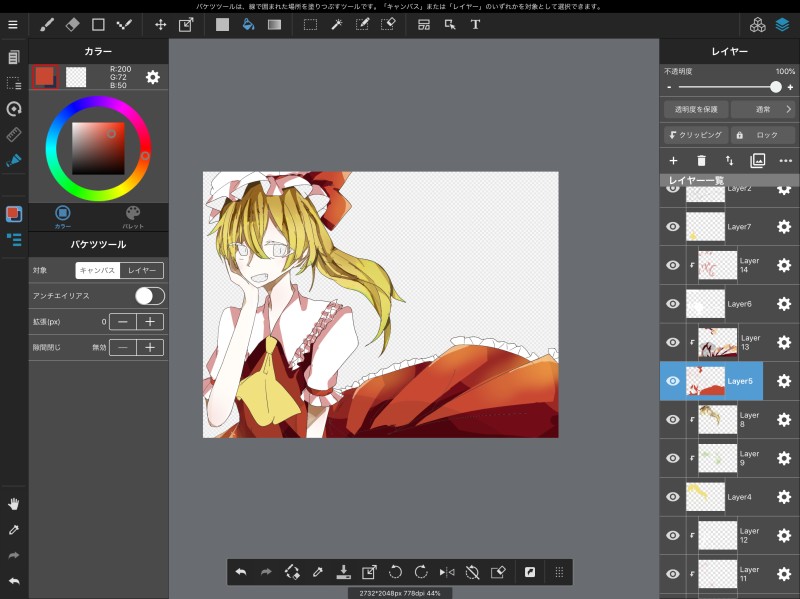Open the hamburger main menu
Viewport: 800px width, 599px height.
point(13,24)
